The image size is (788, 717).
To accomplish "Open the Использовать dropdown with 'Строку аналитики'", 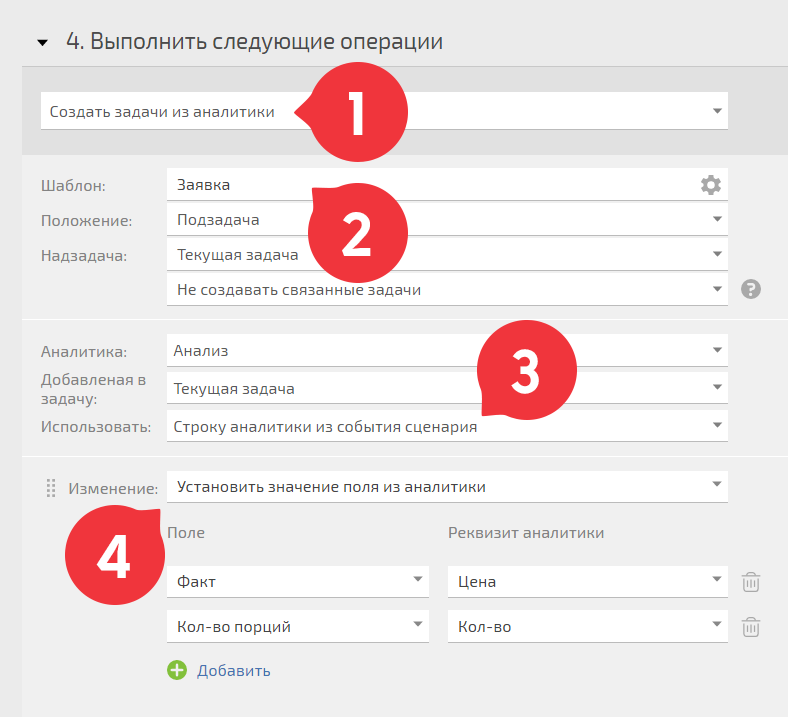I will tap(447, 426).
